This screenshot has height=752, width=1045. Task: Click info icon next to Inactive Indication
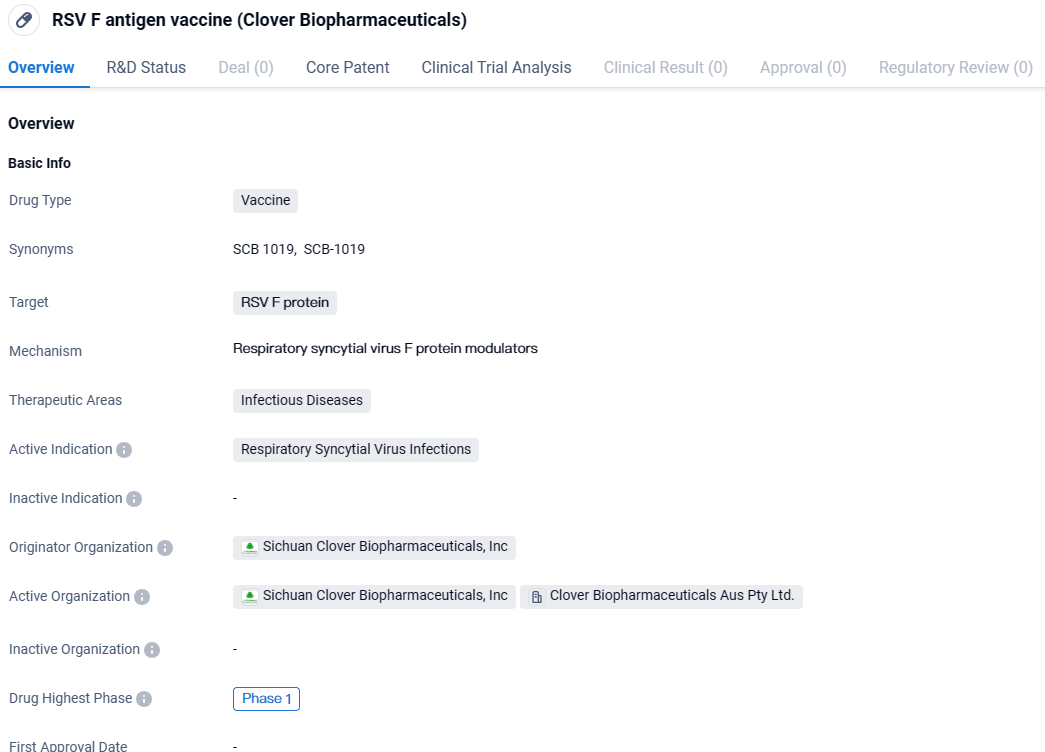(134, 499)
